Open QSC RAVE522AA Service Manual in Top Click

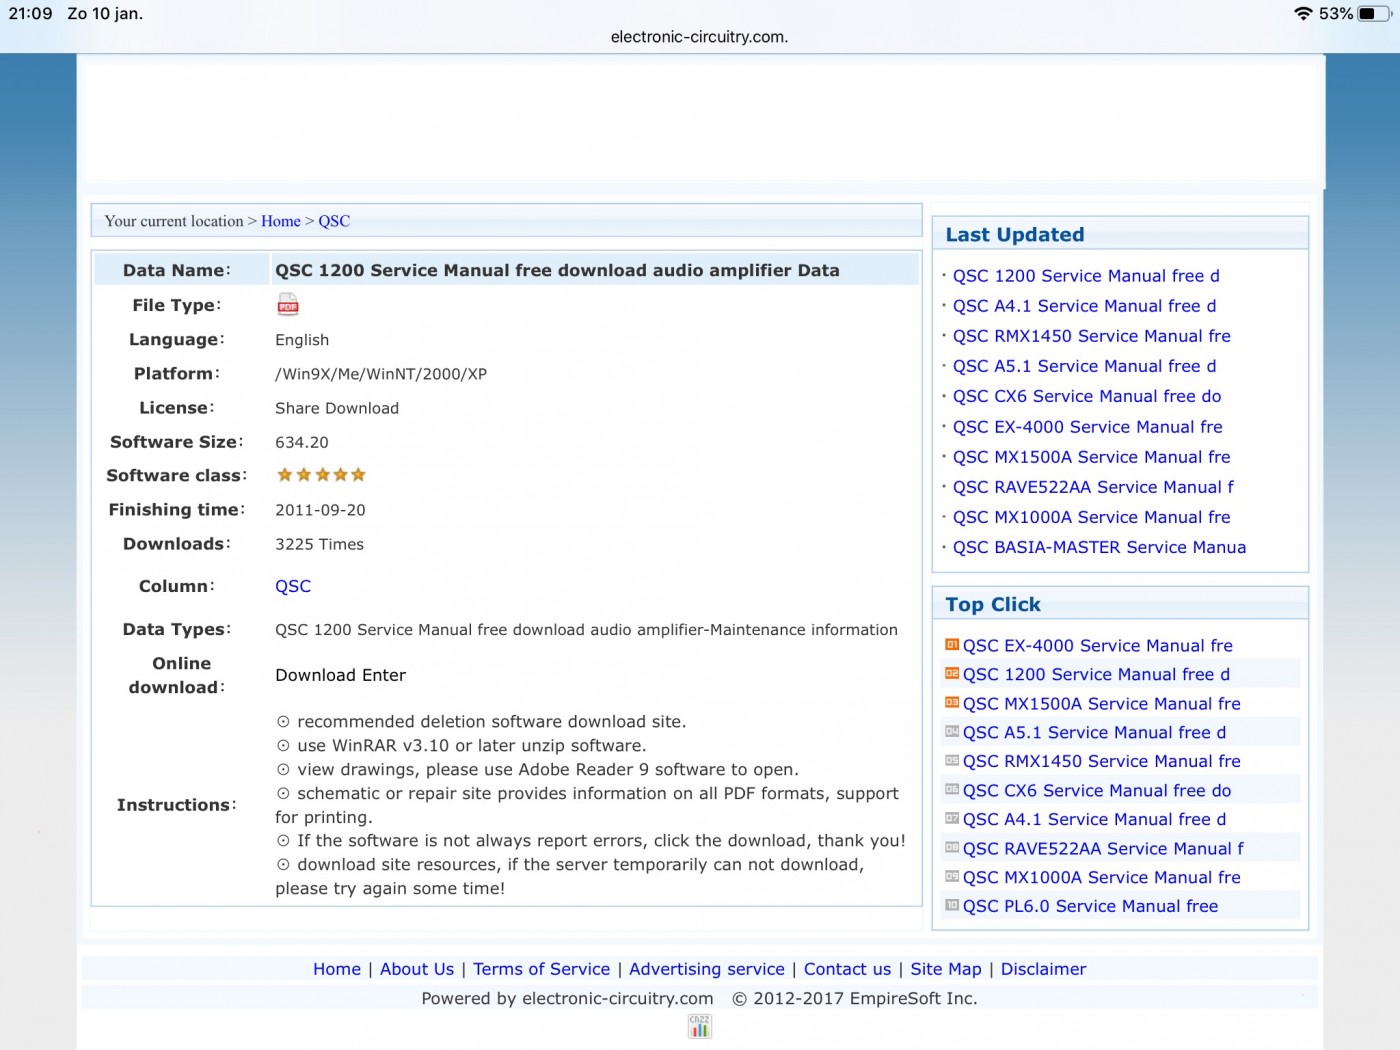(x=1103, y=849)
